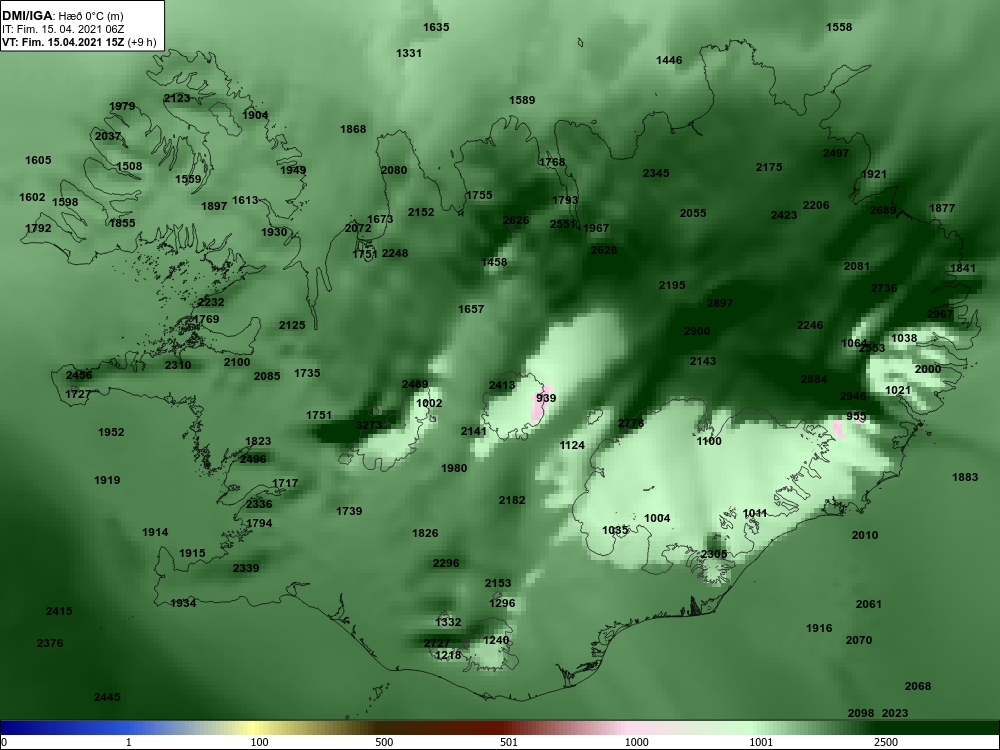The width and height of the screenshot is (1000, 750).
Task: Click the map value 955
Action: coord(856,416)
